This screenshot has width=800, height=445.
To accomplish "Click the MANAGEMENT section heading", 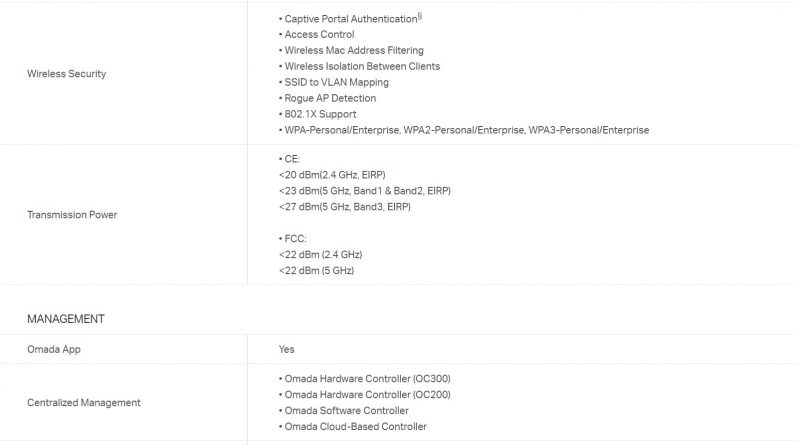I will click(66, 319).
